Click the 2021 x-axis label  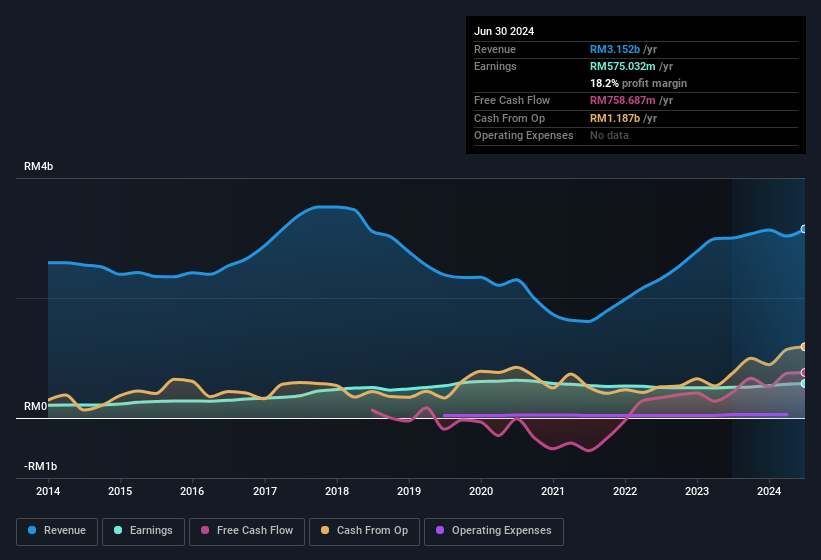pos(553,491)
